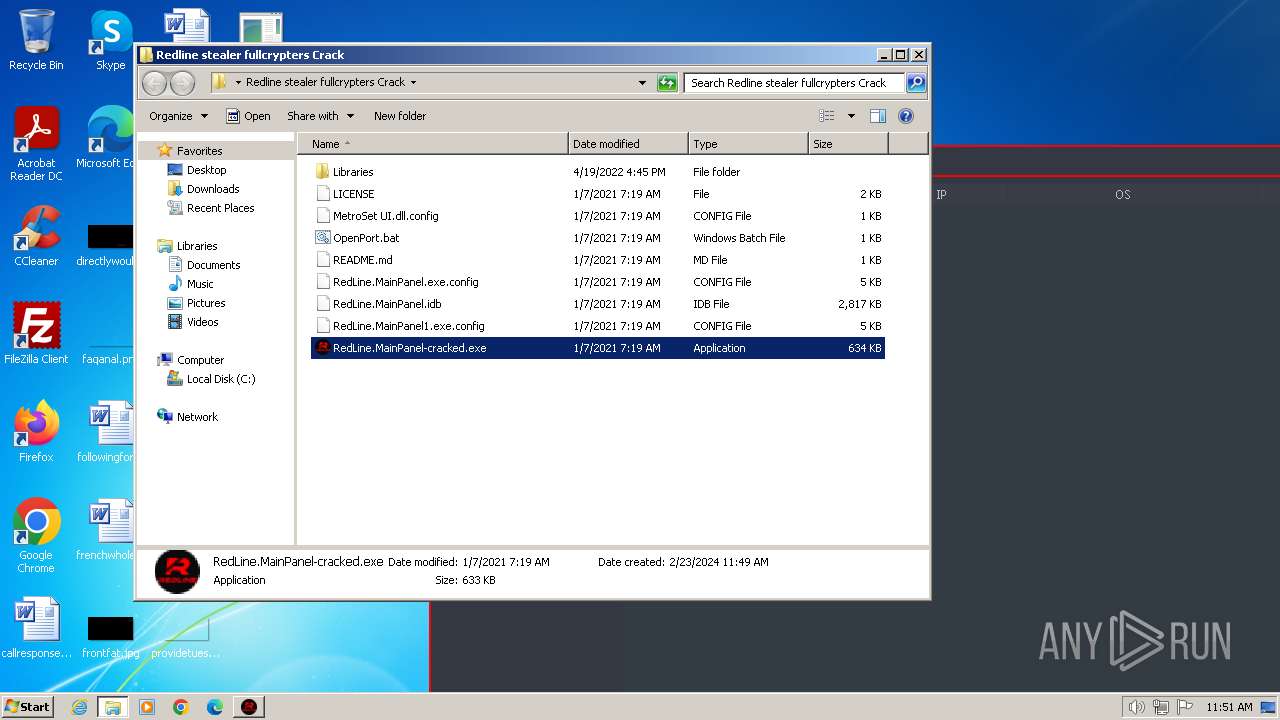Sort by the Date modified column
The image size is (1280, 720).
[x=628, y=144]
